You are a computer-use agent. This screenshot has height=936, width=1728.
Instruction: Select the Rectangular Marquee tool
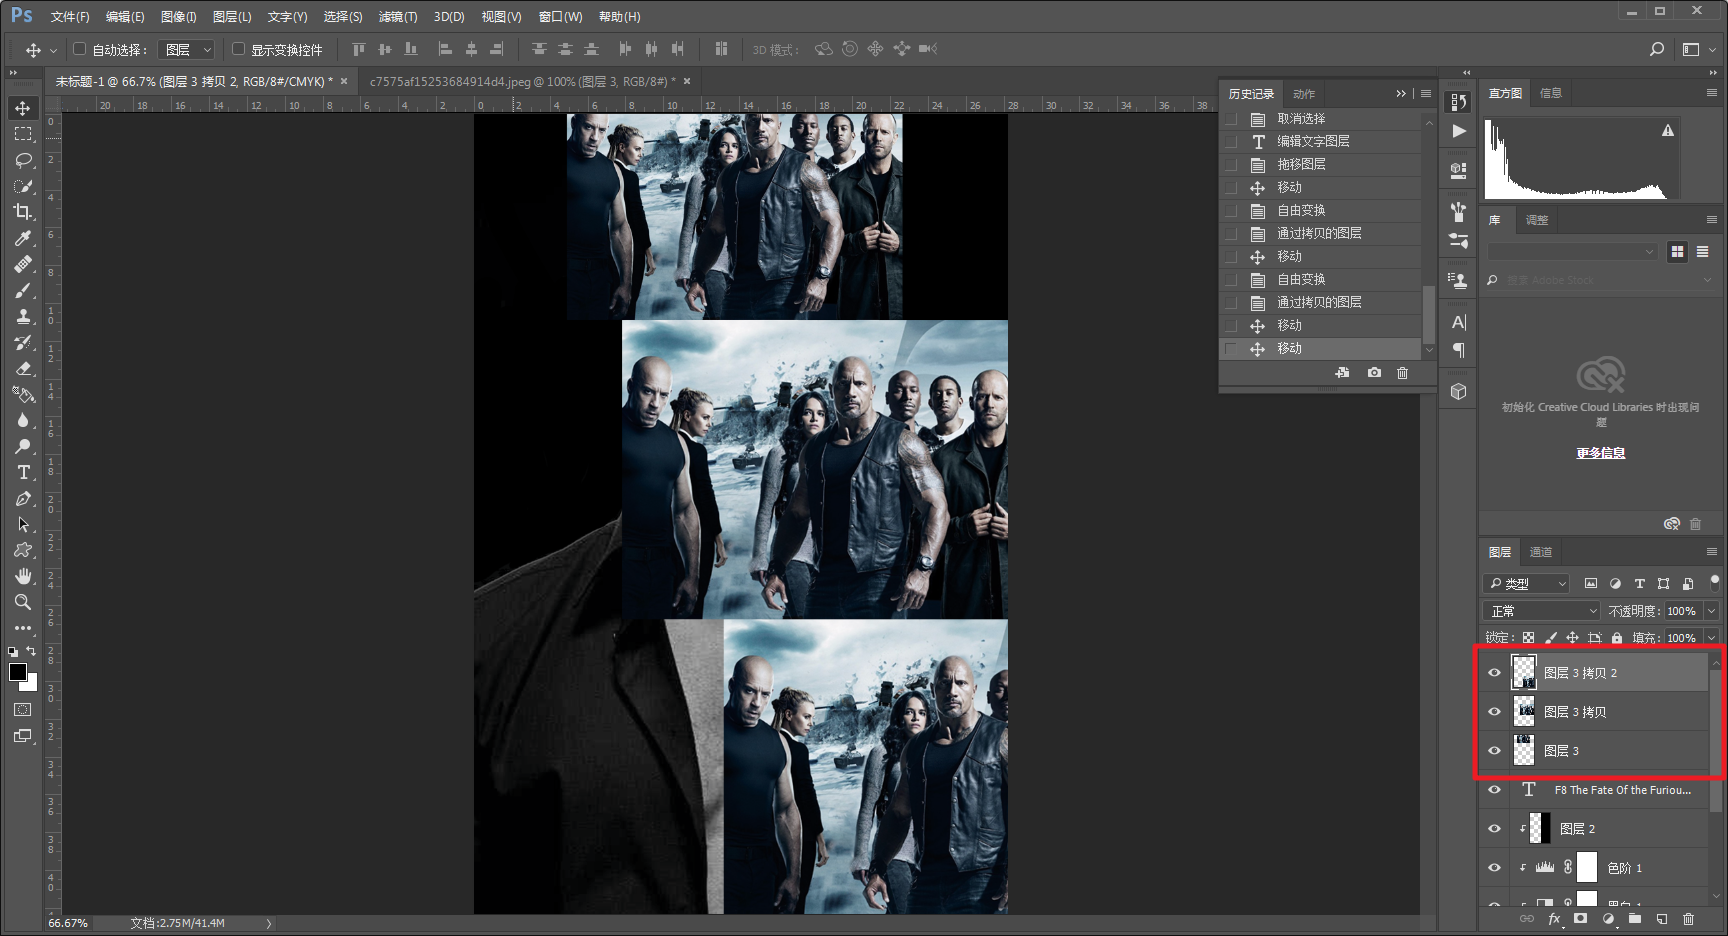[x=23, y=134]
